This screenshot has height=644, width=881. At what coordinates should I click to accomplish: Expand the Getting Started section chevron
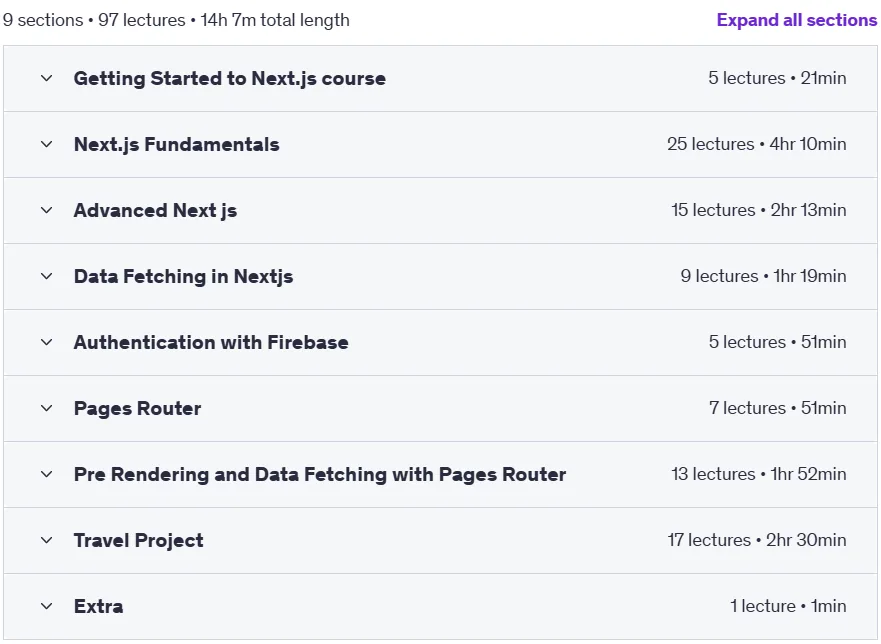click(x=47, y=78)
